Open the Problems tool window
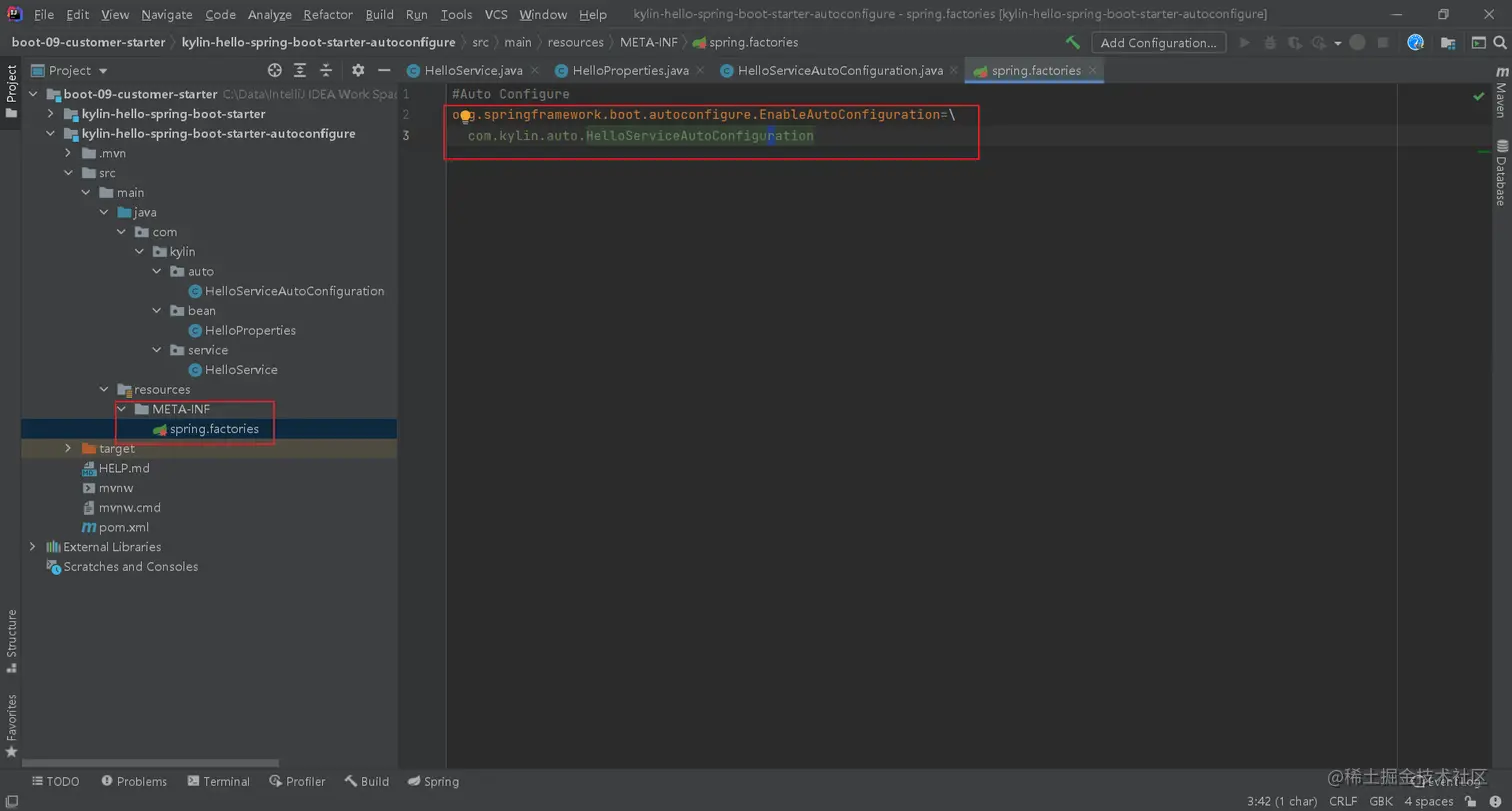The width and height of the screenshot is (1512, 811). click(133, 781)
